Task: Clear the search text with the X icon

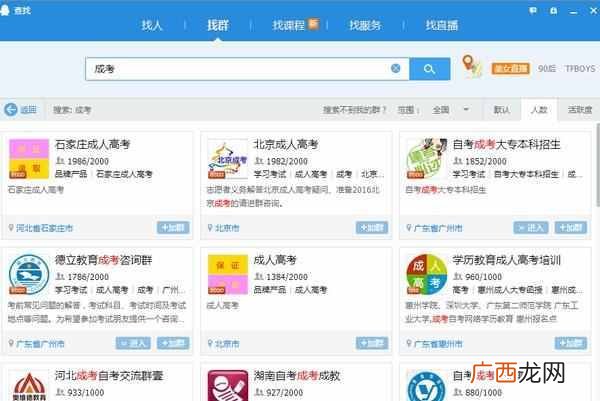Action: (x=396, y=68)
